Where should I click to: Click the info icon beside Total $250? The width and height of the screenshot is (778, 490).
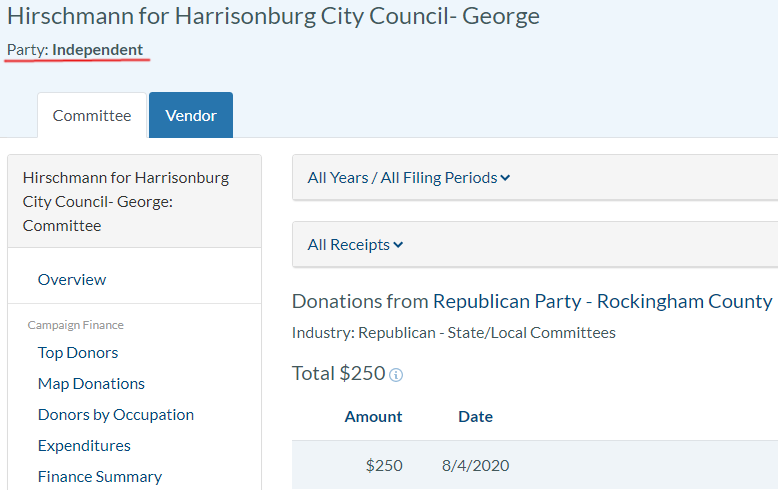click(396, 375)
